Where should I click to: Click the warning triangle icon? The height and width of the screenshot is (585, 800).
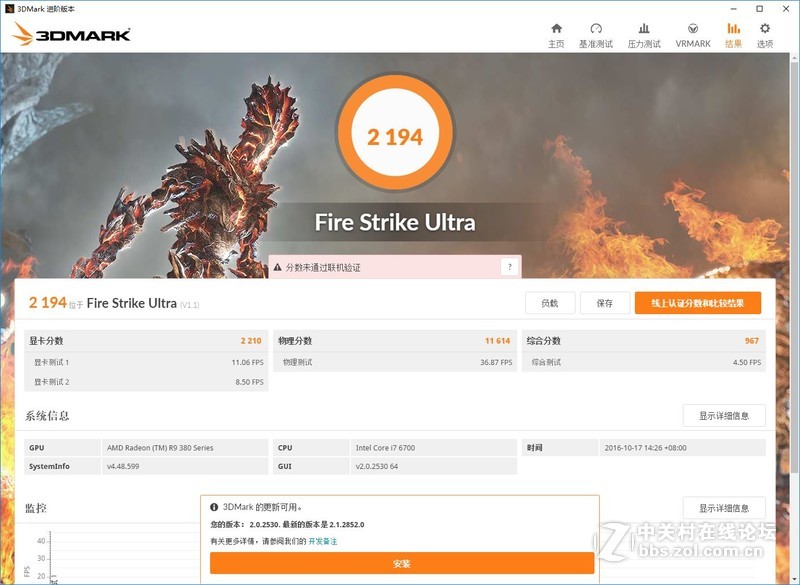[x=278, y=267]
